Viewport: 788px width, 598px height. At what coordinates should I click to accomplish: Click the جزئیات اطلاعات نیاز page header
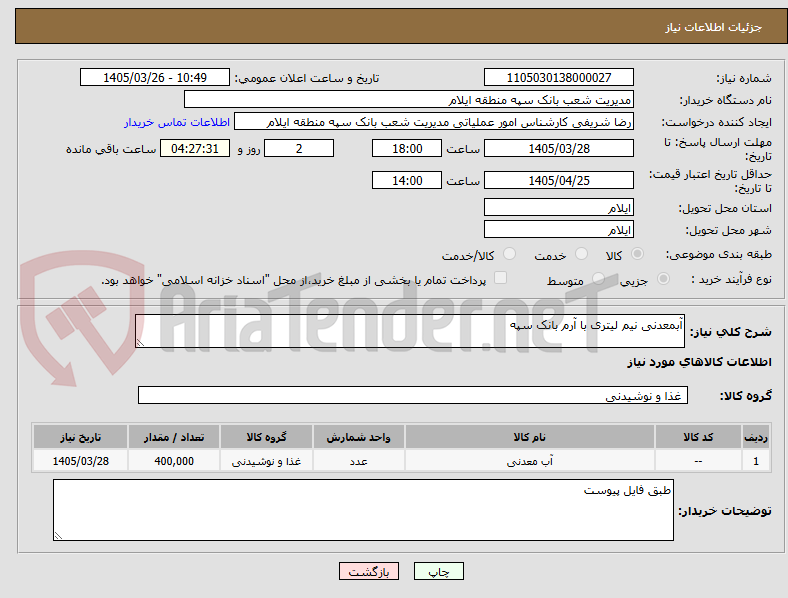point(714,27)
